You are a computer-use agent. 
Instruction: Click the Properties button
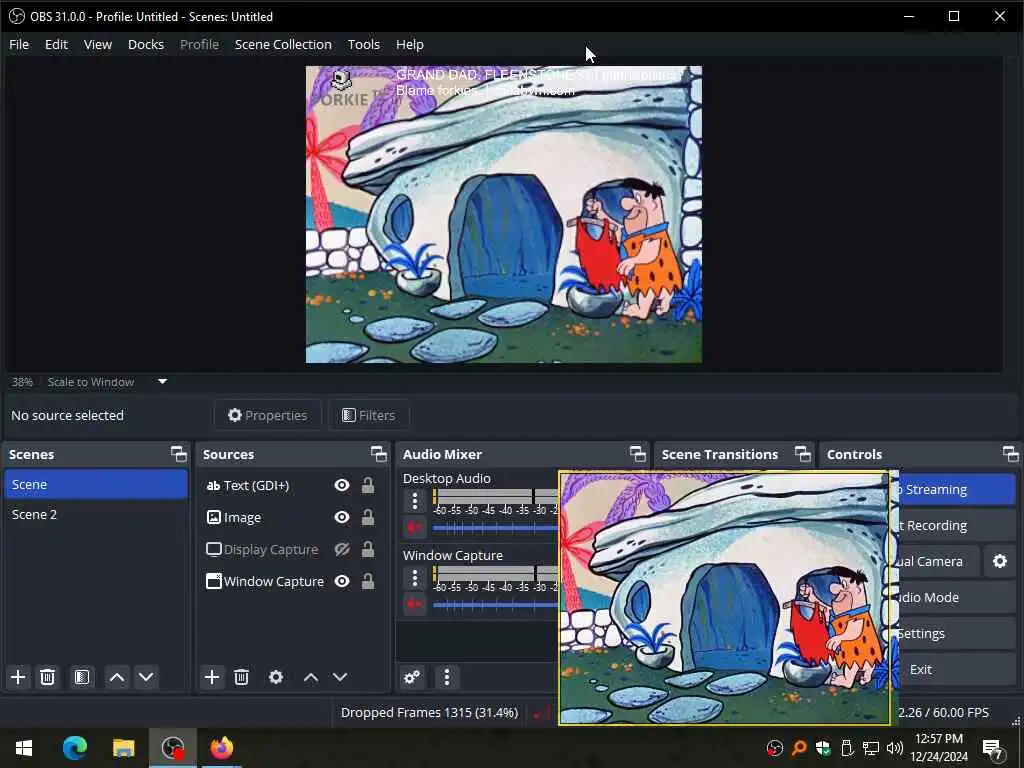tap(268, 415)
